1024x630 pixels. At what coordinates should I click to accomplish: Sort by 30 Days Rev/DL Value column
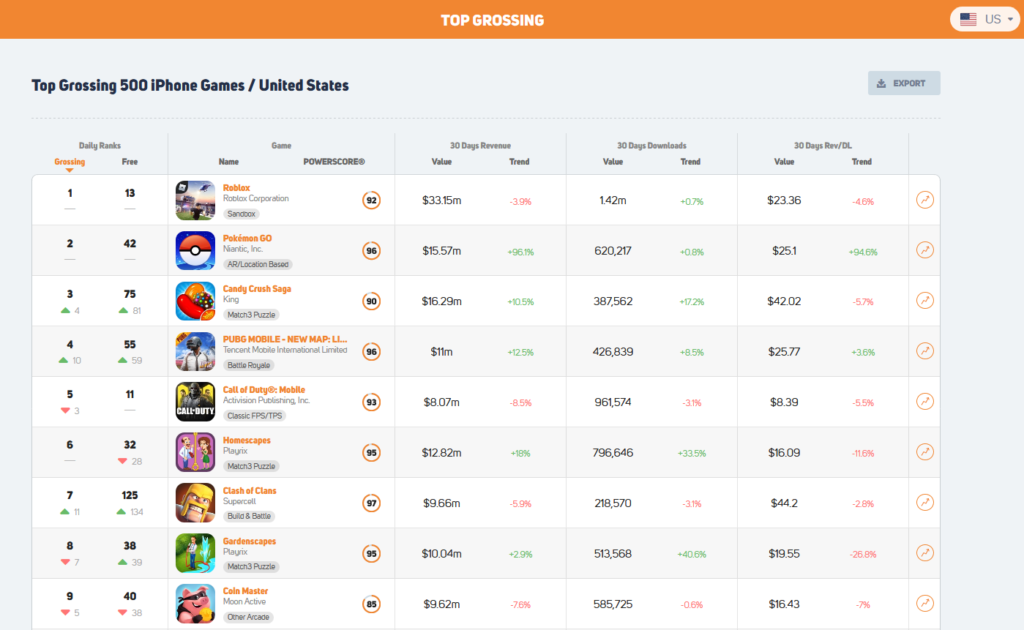click(784, 162)
